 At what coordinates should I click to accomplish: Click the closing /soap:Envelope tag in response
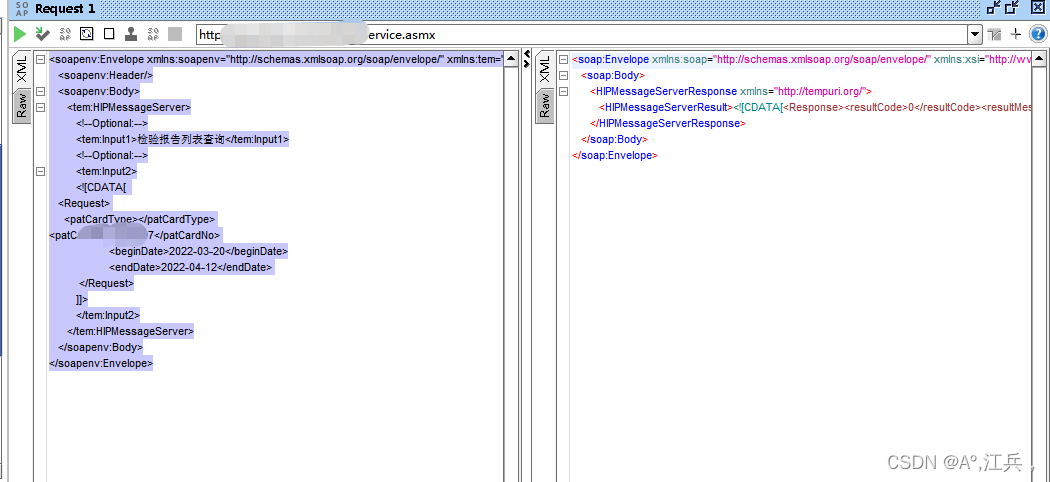pos(615,155)
